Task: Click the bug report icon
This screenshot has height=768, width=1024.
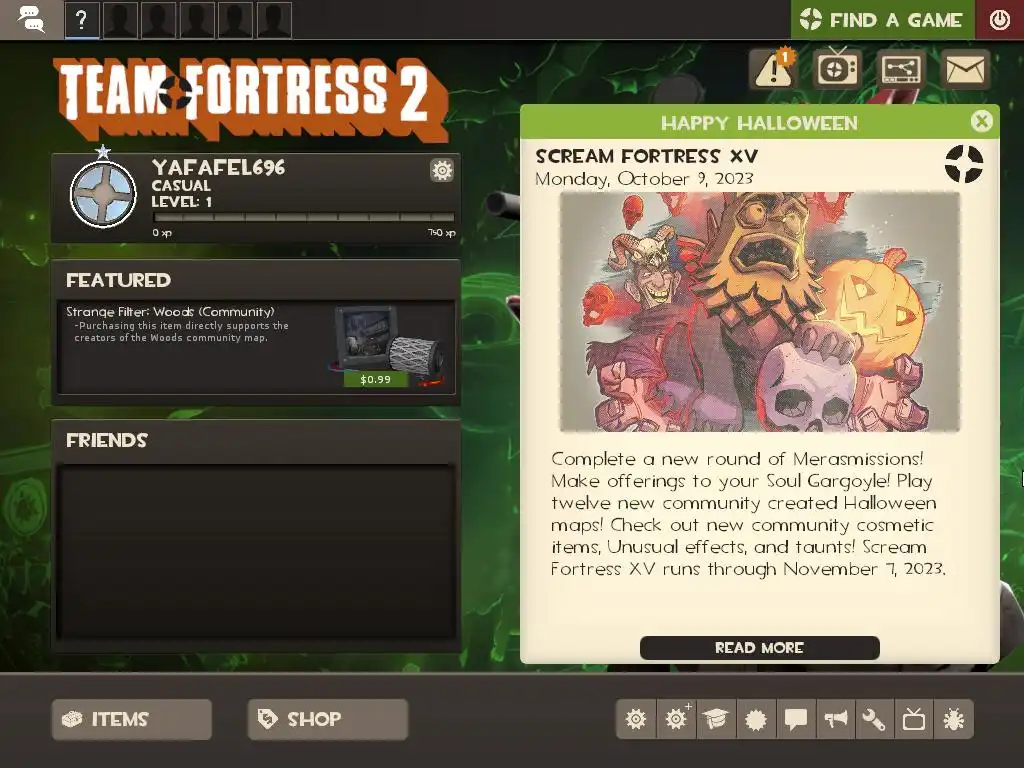Action: click(953, 719)
